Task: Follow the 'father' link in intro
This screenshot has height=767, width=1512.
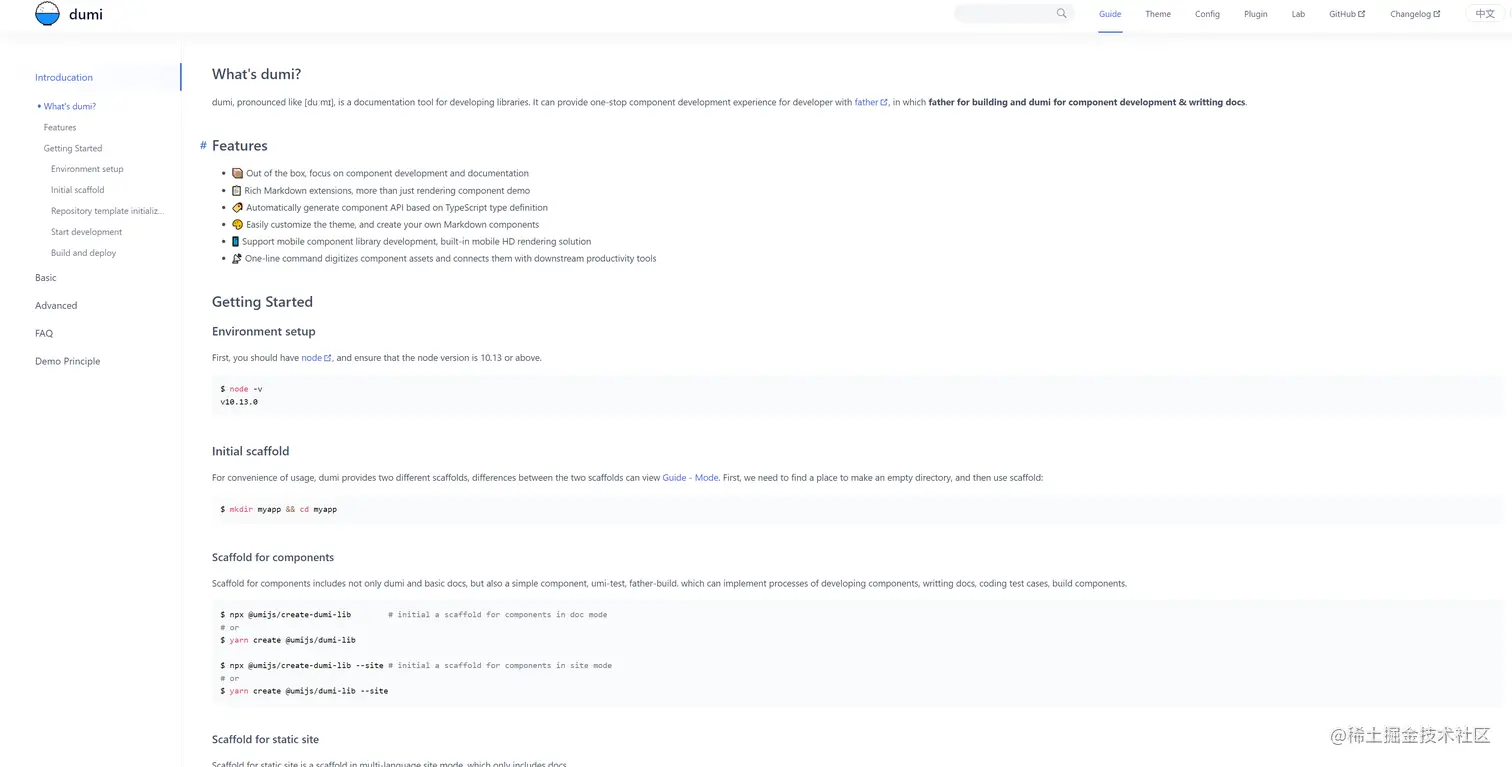Action: pos(866,103)
